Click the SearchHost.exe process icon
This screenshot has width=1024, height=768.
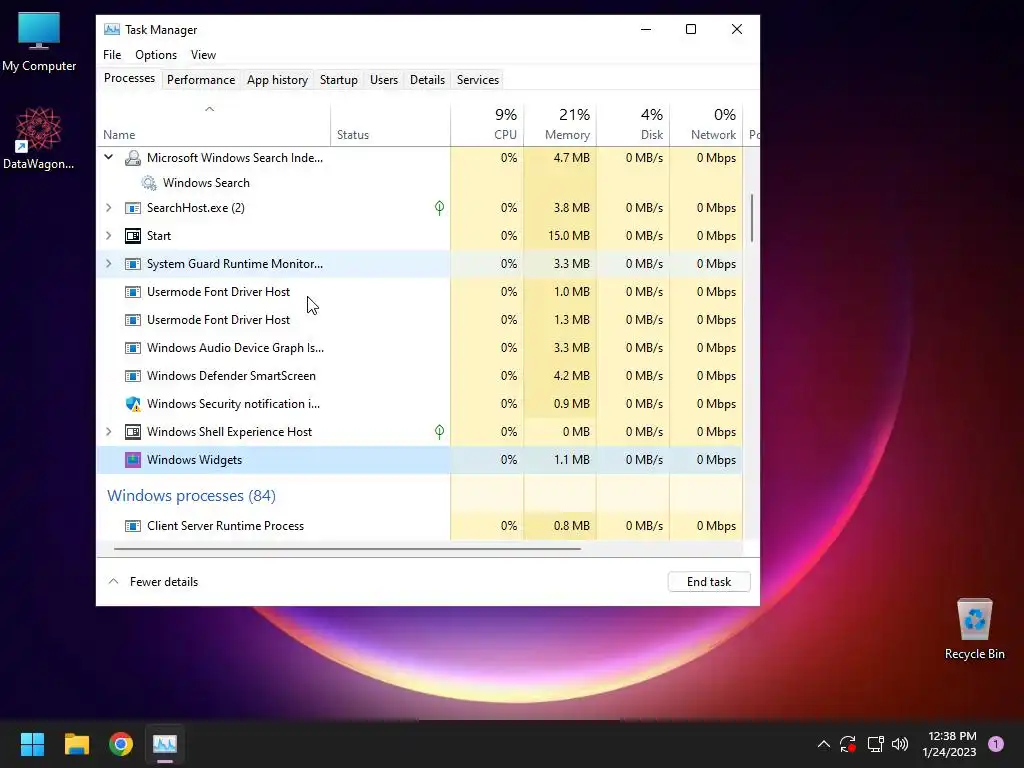pyautogui.click(x=133, y=208)
